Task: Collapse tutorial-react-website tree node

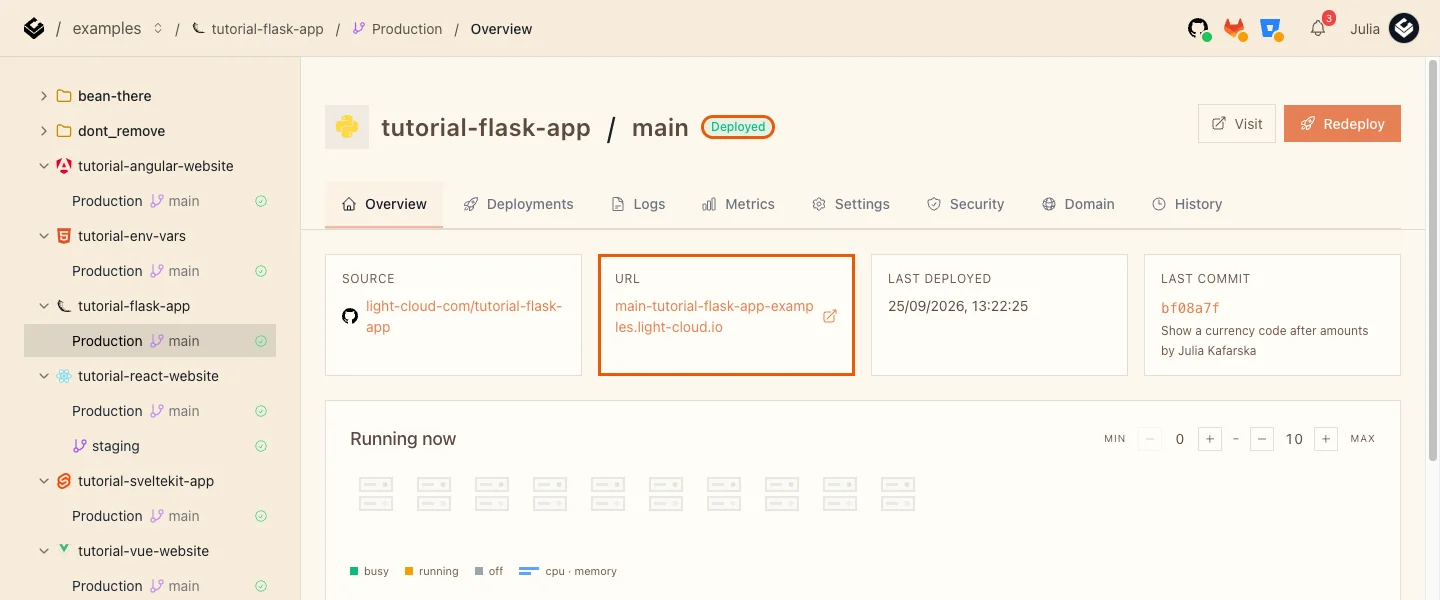Action: pos(43,376)
